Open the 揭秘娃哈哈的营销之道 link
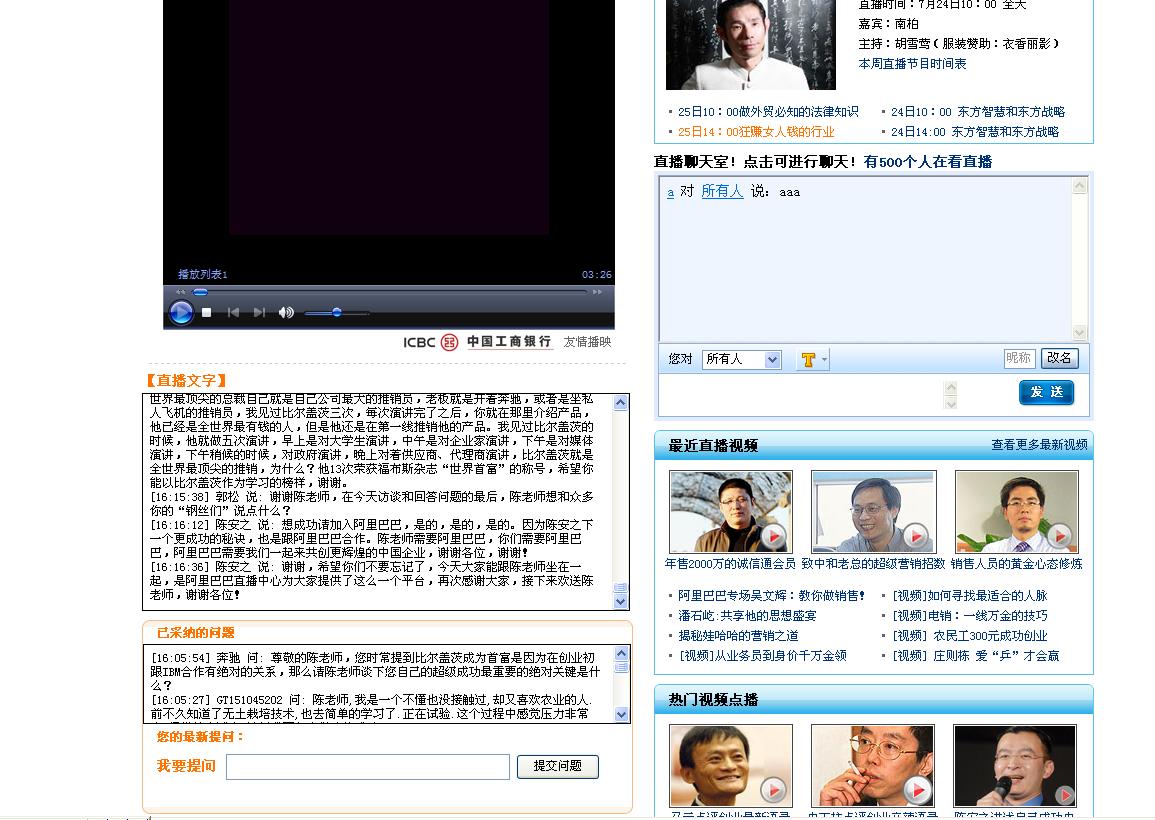1155x820 pixels. [738, 635]
